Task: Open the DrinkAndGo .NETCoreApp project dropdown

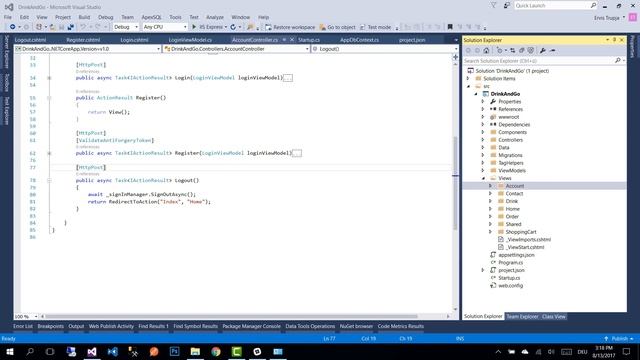Action: (x=88, y=49)
